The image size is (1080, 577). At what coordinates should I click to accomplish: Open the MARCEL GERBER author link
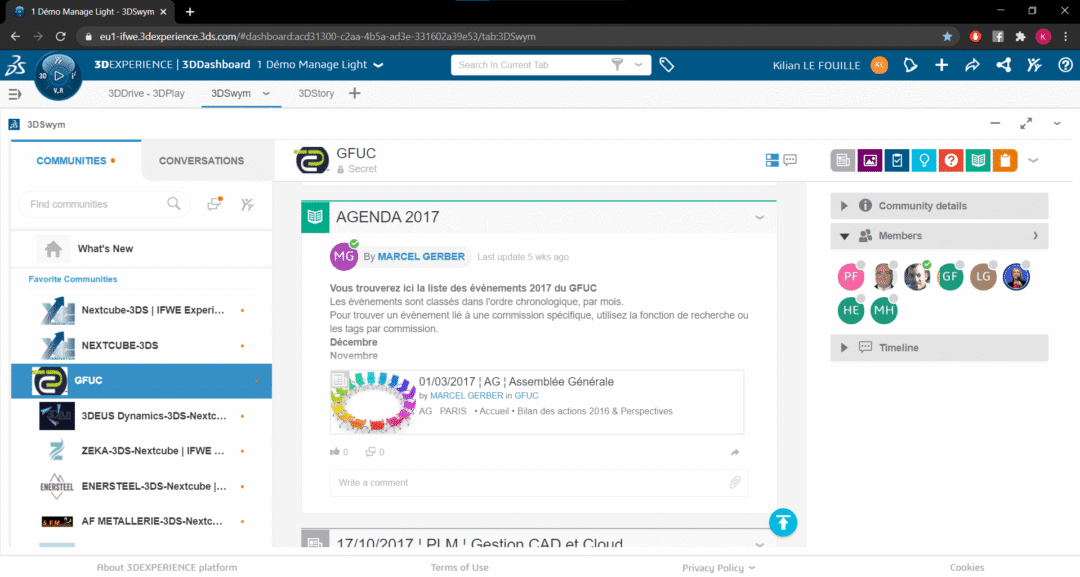pyautogui.click(x=421, y=257)
